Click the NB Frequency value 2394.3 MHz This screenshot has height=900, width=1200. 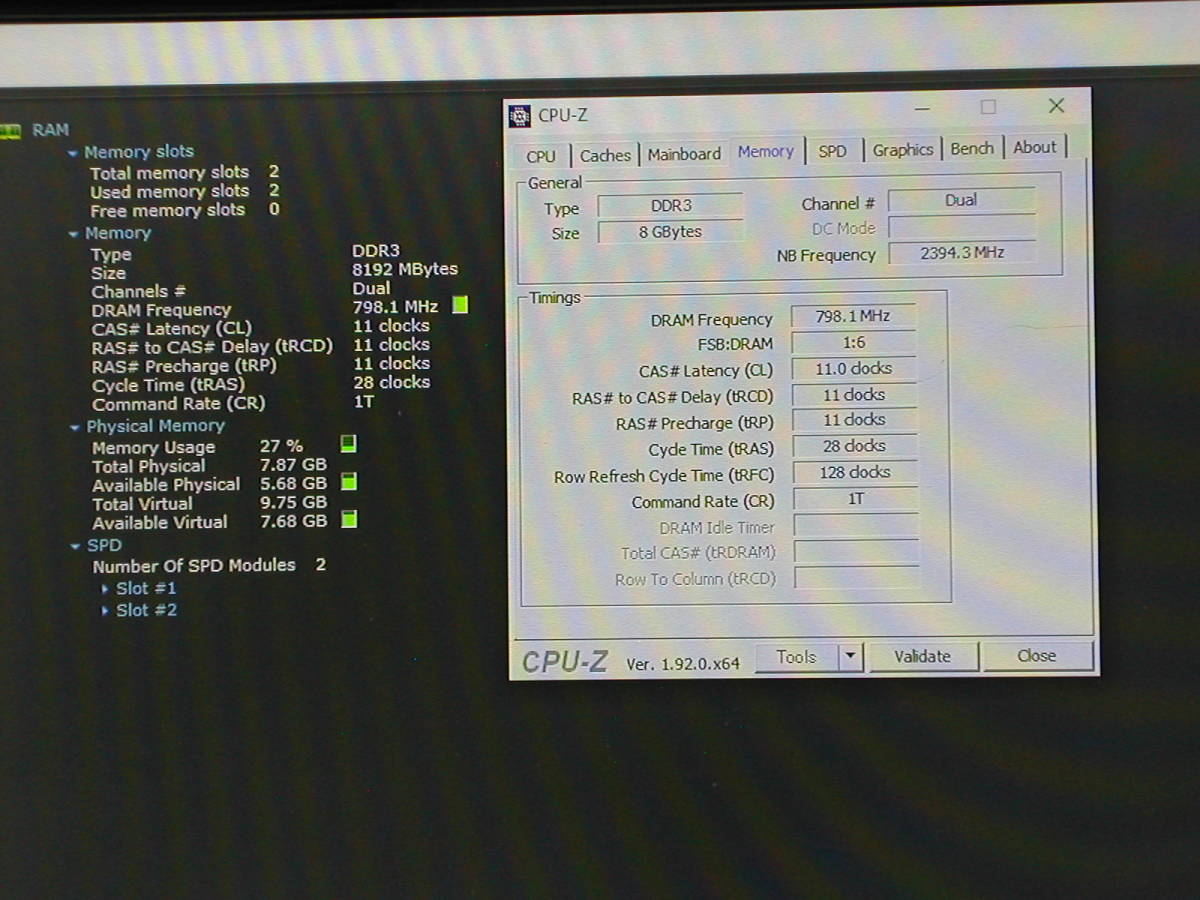[962, 253]
